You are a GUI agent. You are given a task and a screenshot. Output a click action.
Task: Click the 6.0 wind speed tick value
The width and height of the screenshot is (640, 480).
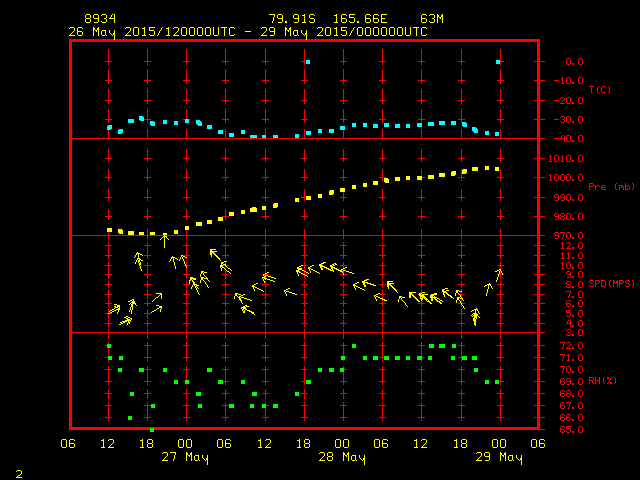point(574,304)
